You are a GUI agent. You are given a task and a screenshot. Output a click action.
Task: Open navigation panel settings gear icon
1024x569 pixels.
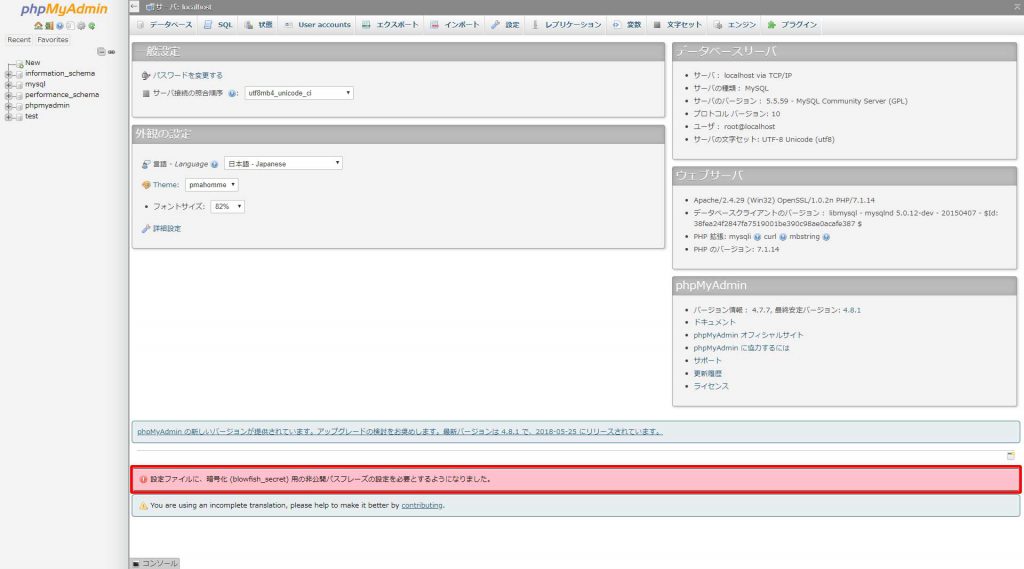pos(81,25)
